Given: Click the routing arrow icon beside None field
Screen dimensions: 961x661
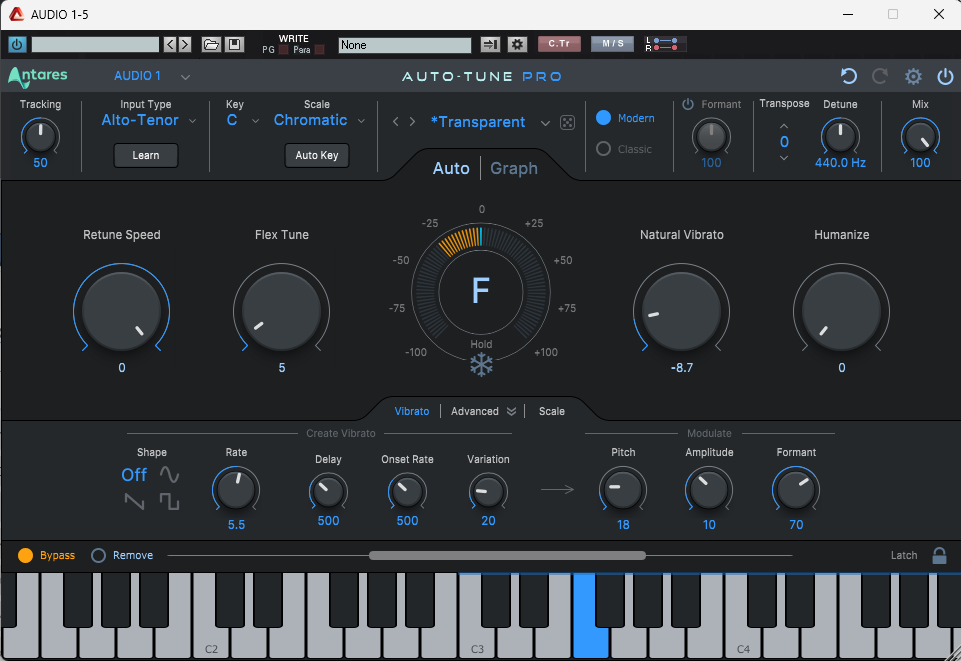Looking at the screenshot, I should (x=490, y=44).
